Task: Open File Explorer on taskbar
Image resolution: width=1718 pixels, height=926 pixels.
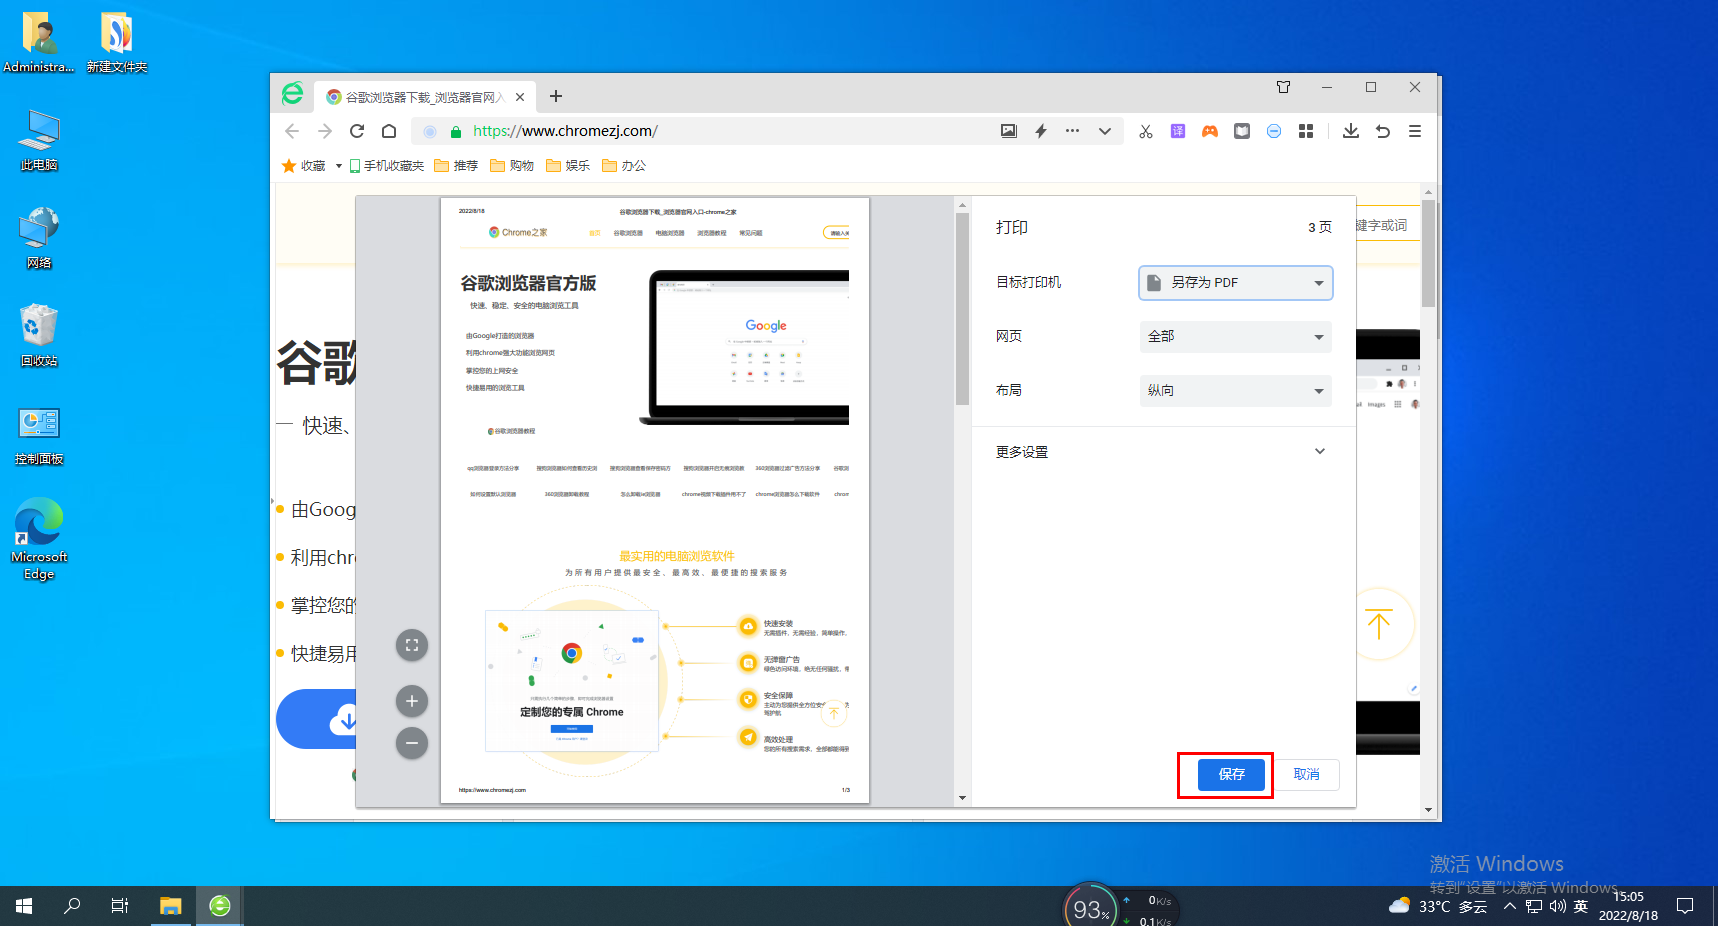Action: click(x=171, y=906)
